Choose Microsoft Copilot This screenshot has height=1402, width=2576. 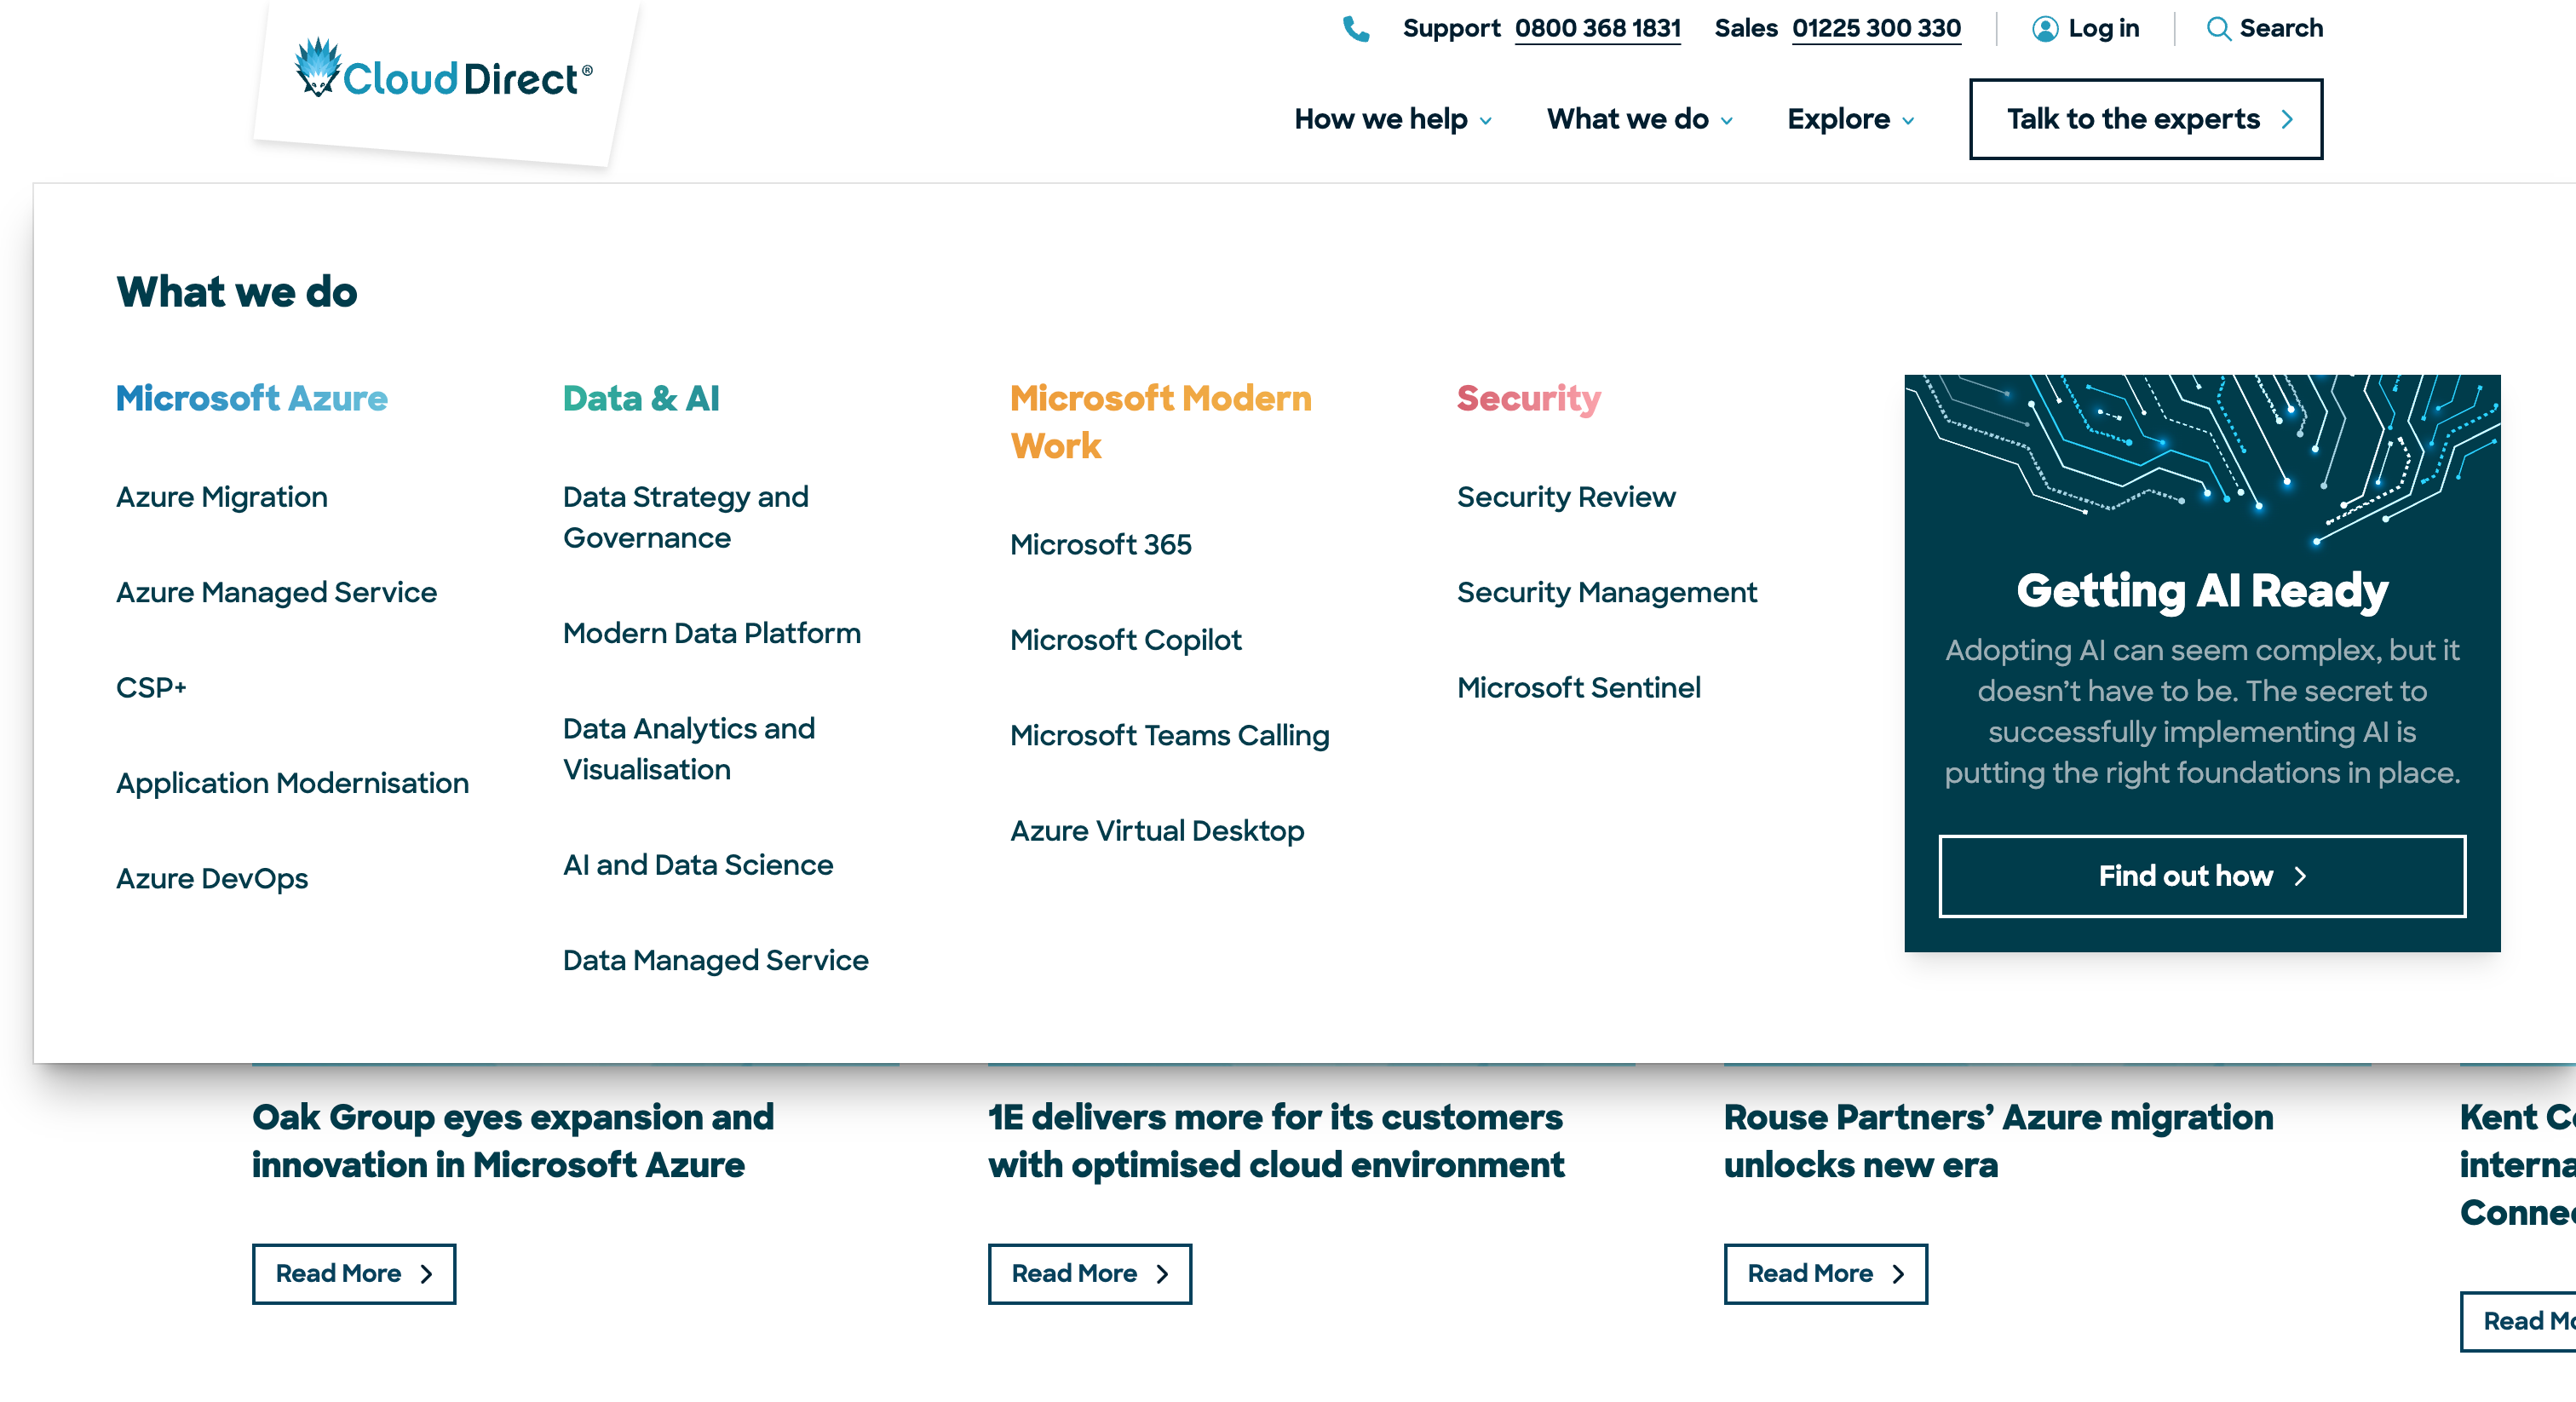tap(1125, 640)
